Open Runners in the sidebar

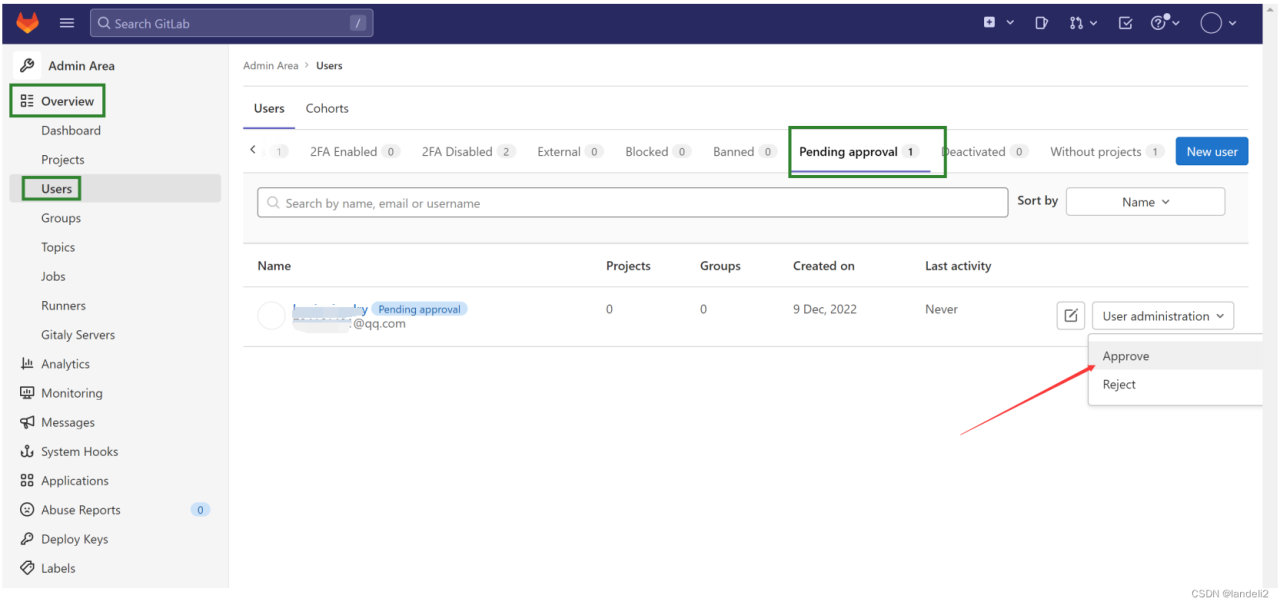tap(63, 306)
